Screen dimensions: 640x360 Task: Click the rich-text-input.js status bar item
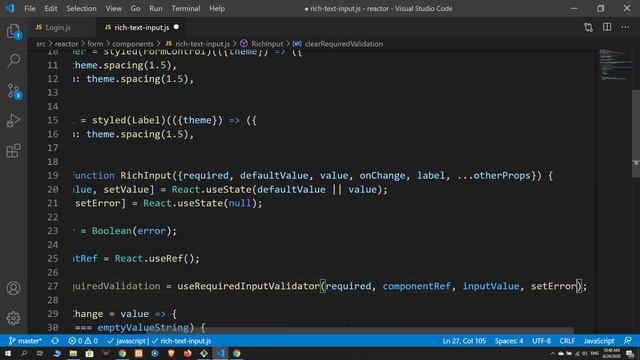[181, 341]
